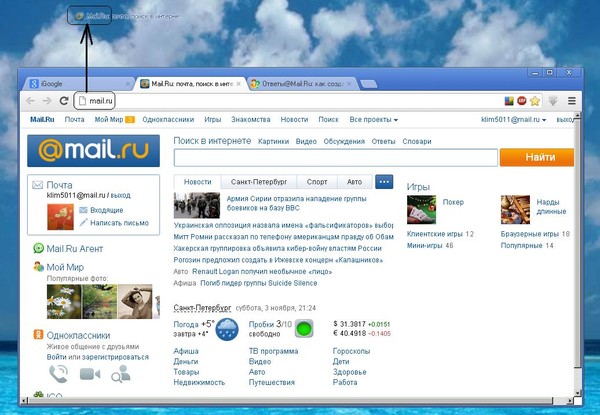Select the Авто news tab
The image size is (600, 415).
pos(354,182)
